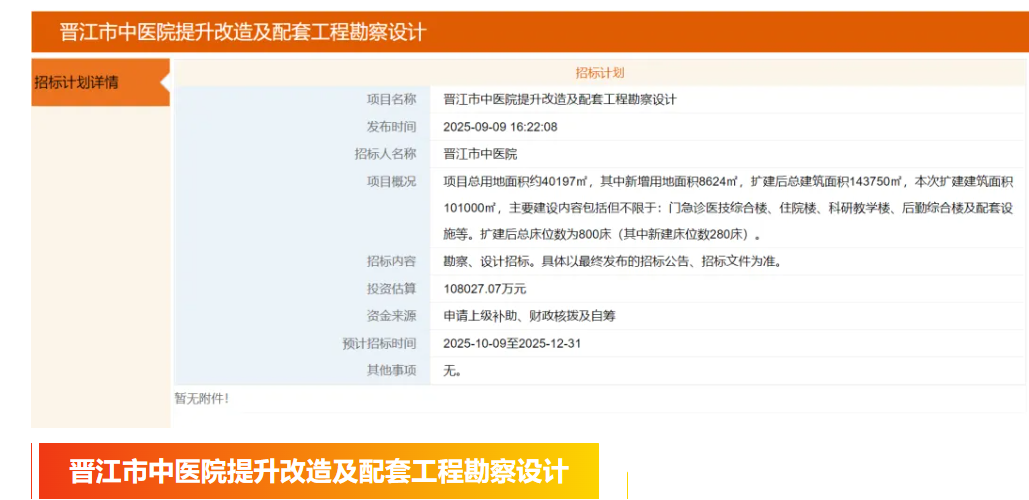Click the tenderer name 晋江市中医院

click(x=480, y=154)
